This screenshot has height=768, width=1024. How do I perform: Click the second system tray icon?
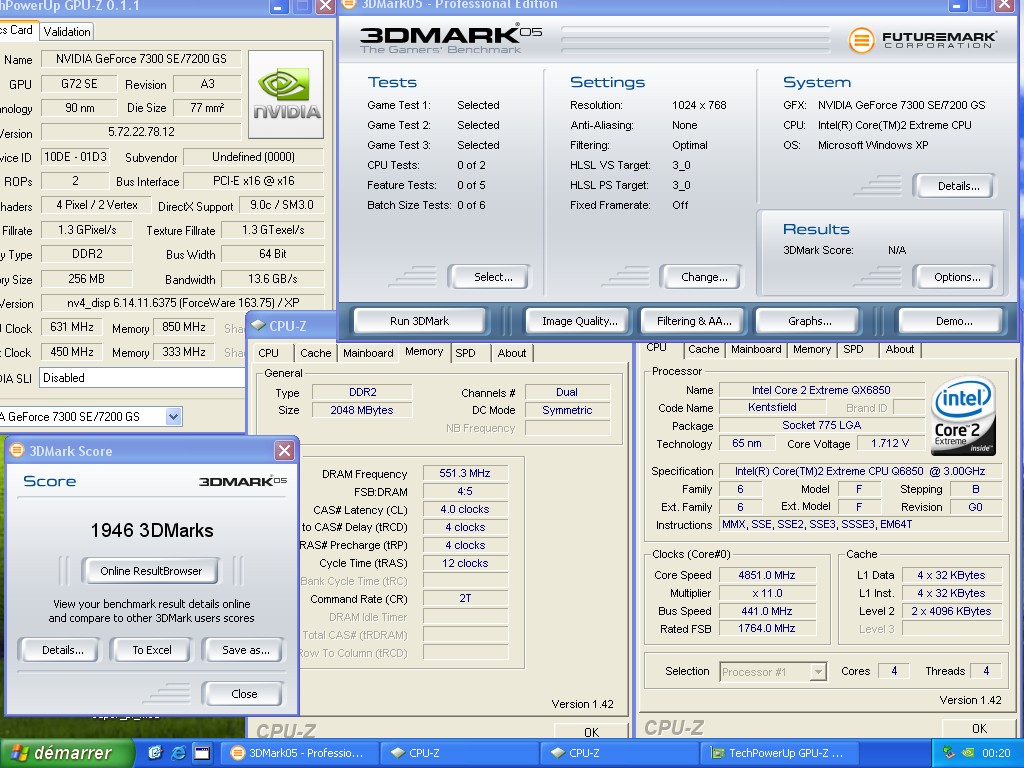coord(968,753)
